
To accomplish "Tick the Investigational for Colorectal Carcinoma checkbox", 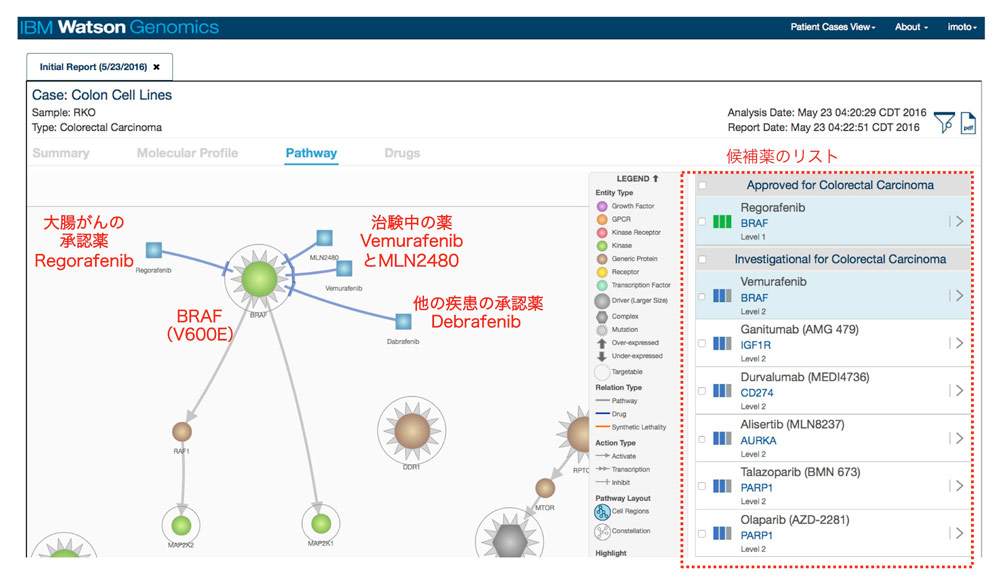I will pos(702,259).
